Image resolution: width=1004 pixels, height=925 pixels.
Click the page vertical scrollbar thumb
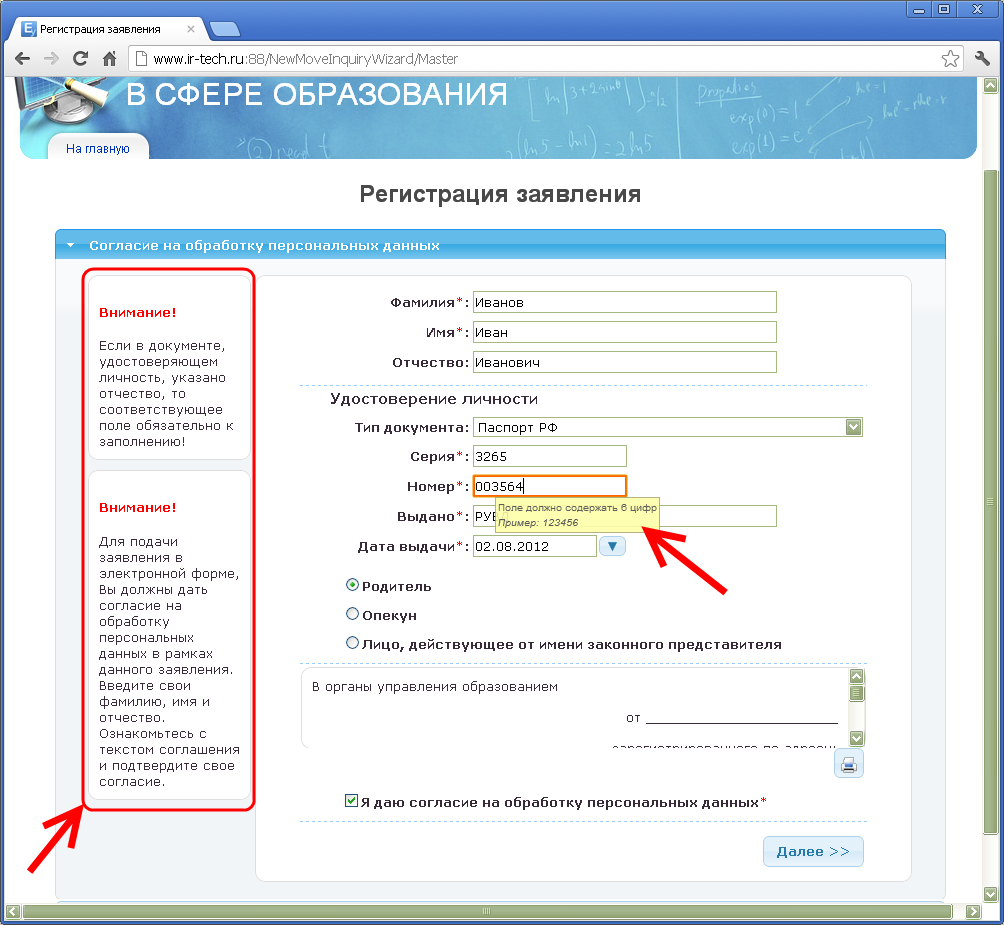pyautogui.click(x=990, y=503)
